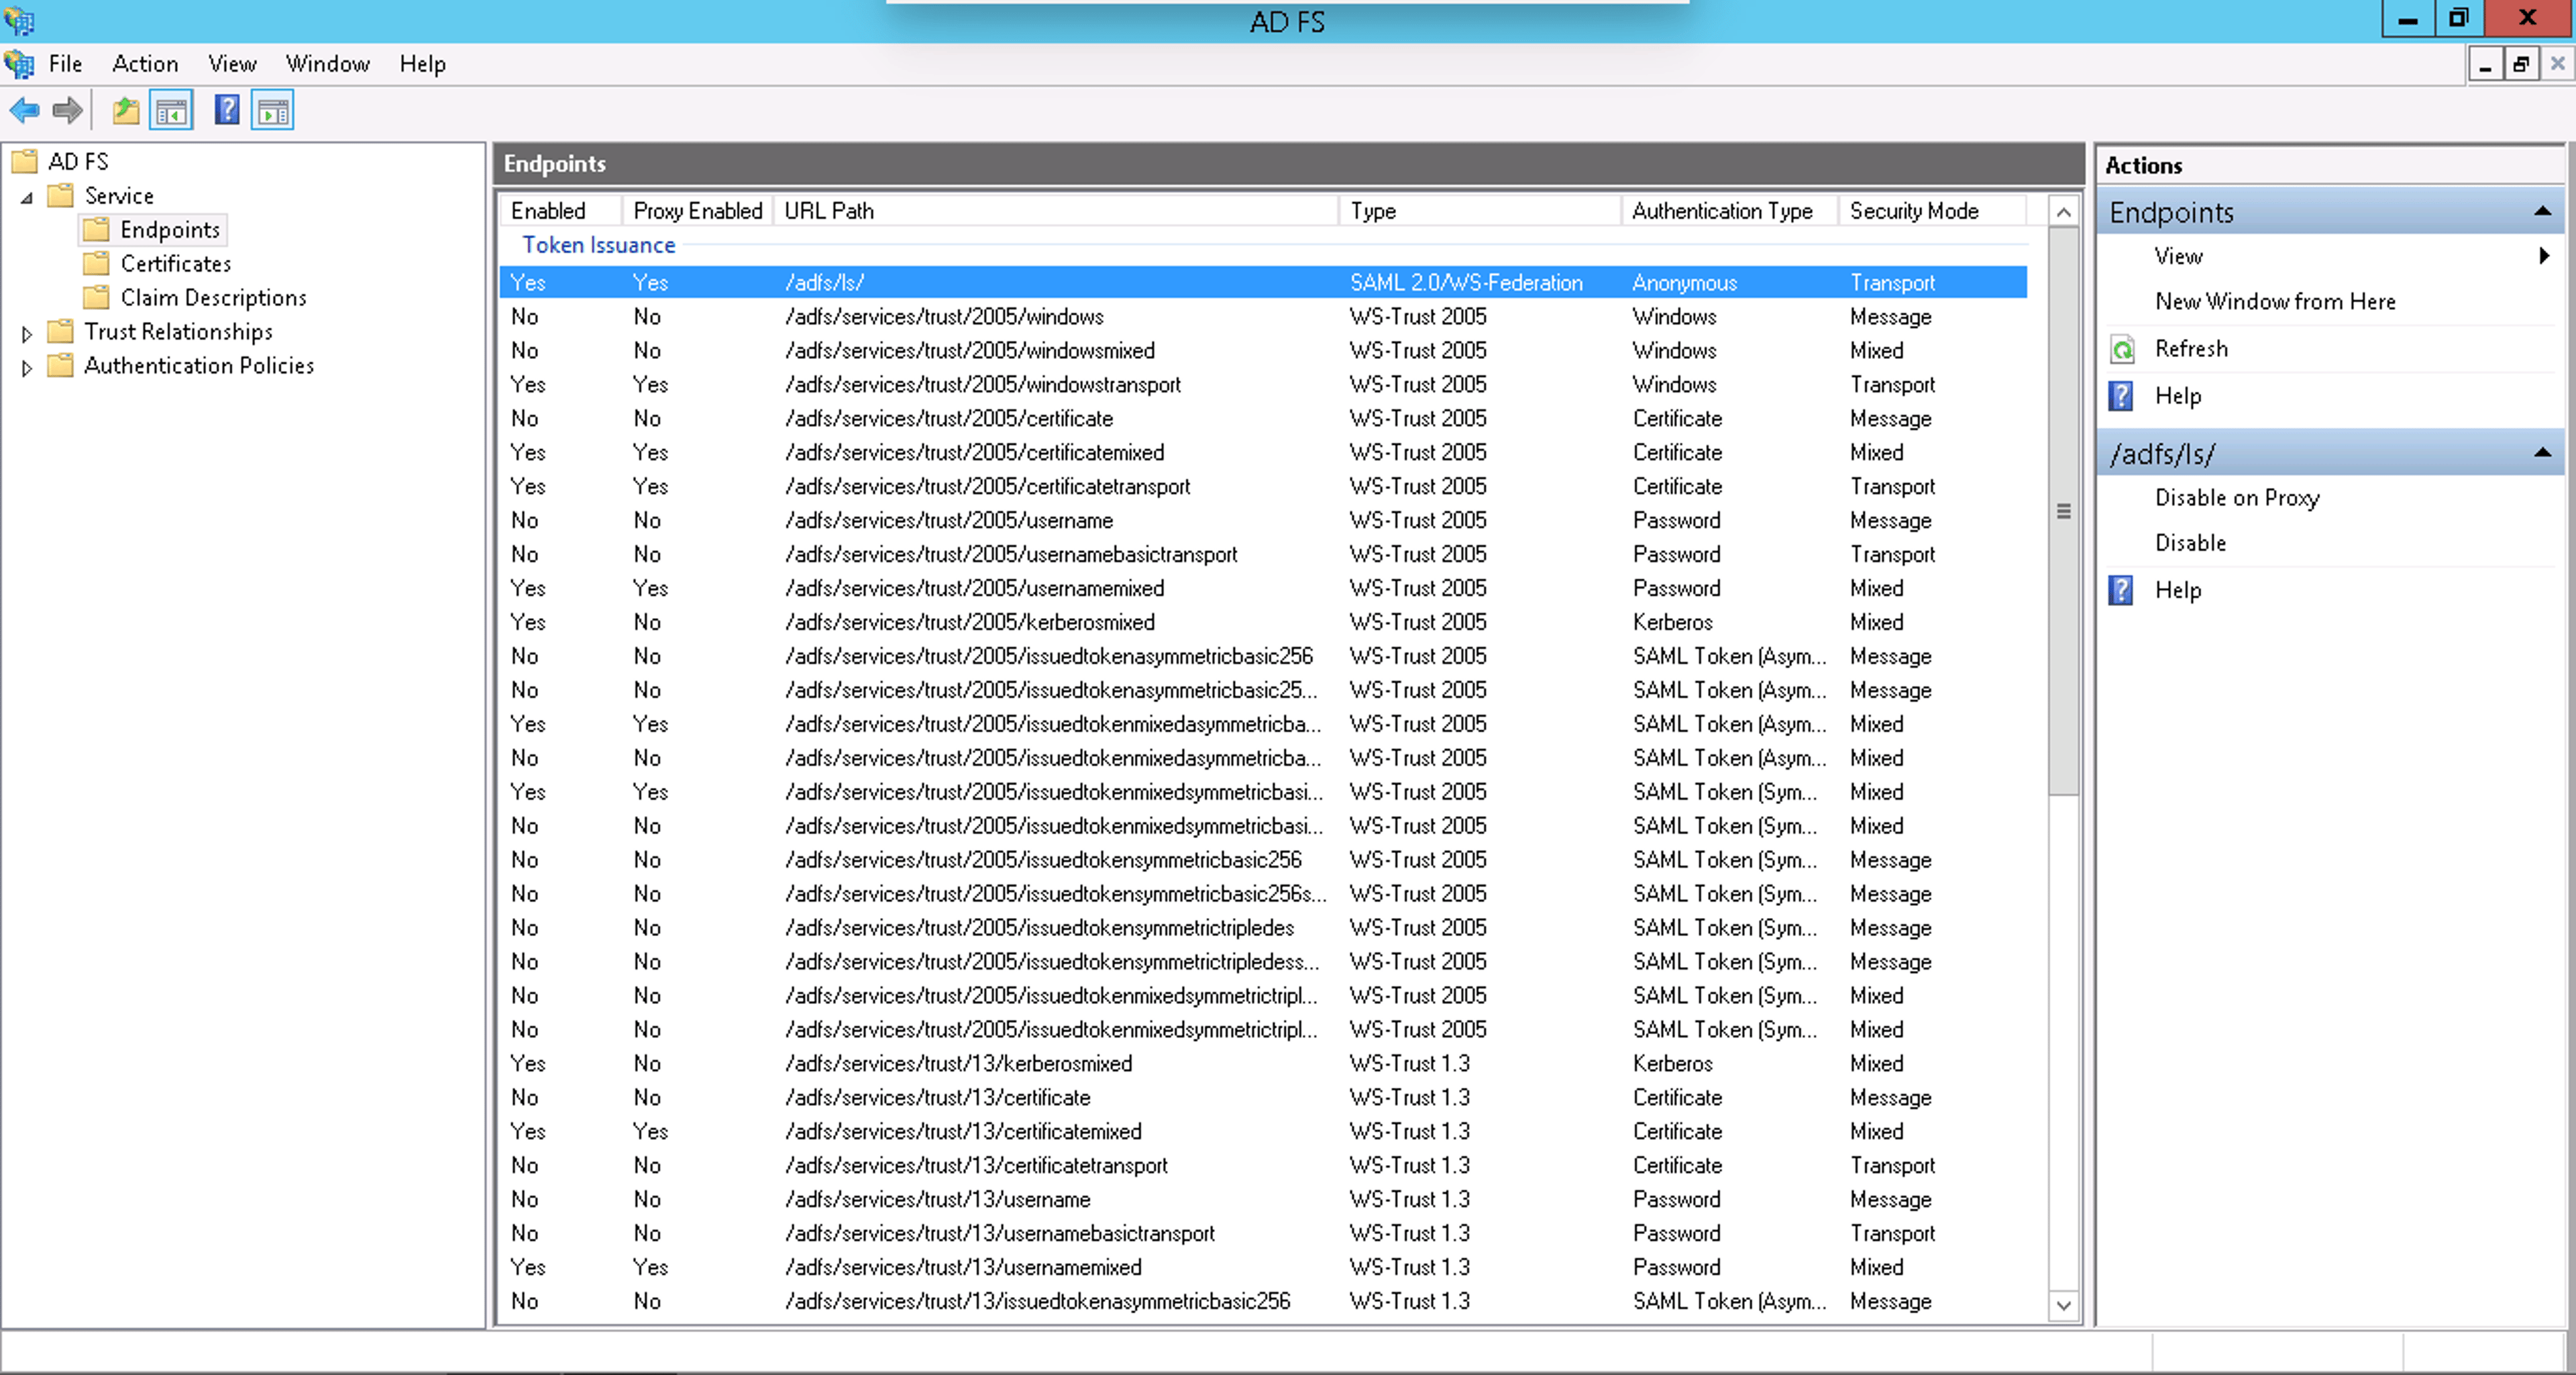Select Certificates in the console tree

(x=176, y=264)
